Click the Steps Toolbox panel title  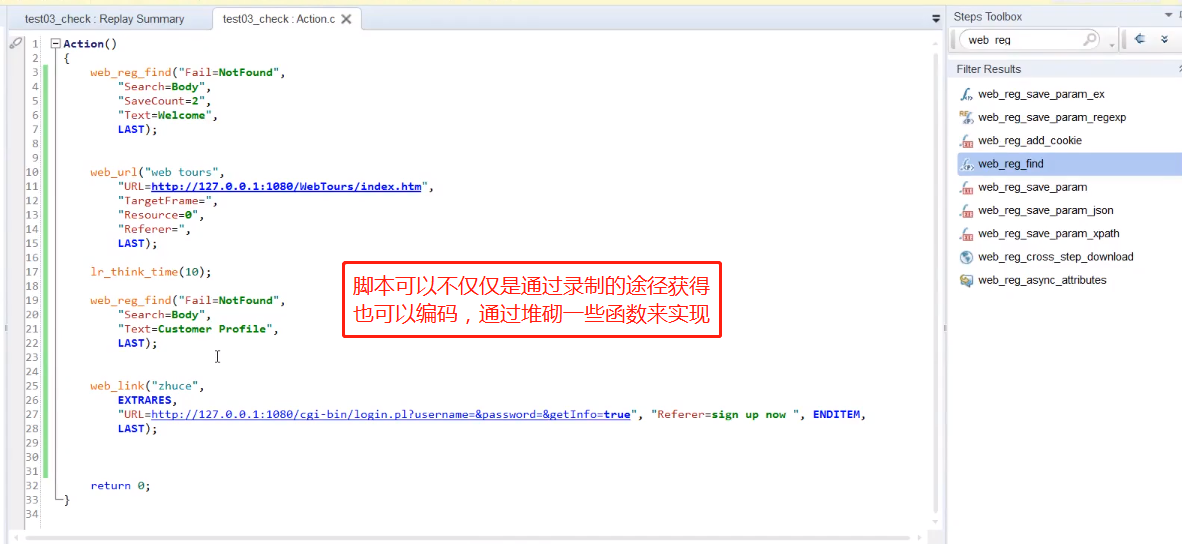click(988, 17)
